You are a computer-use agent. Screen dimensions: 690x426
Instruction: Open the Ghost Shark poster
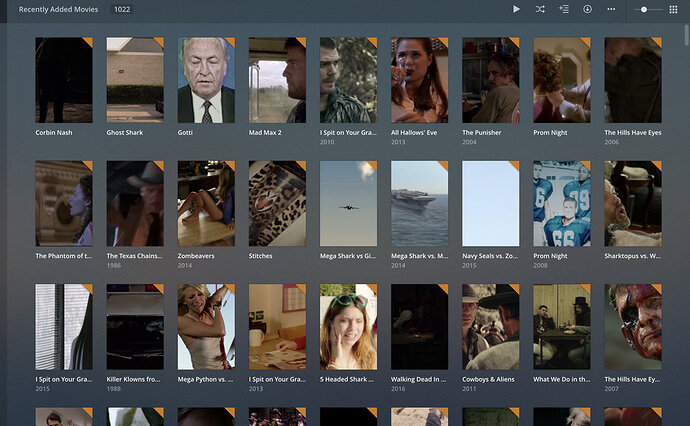coord(135,80)
